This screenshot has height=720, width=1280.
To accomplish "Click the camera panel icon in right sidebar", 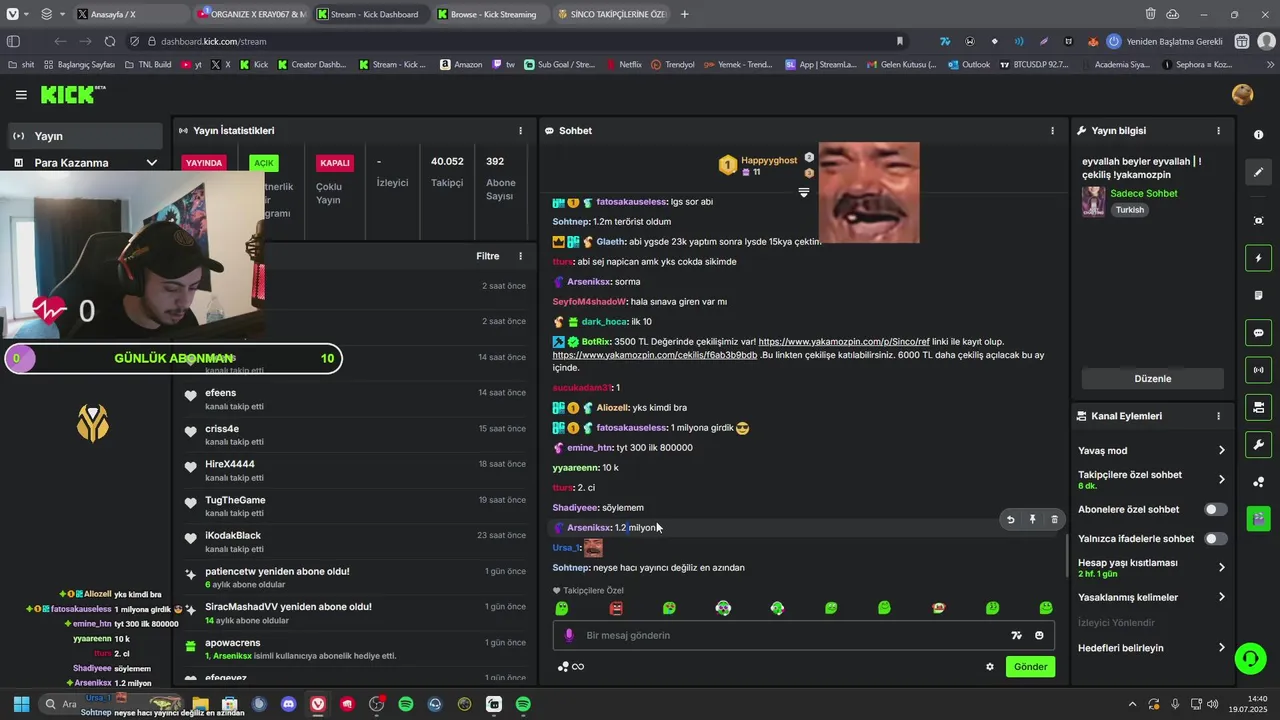I will 1259,407.
